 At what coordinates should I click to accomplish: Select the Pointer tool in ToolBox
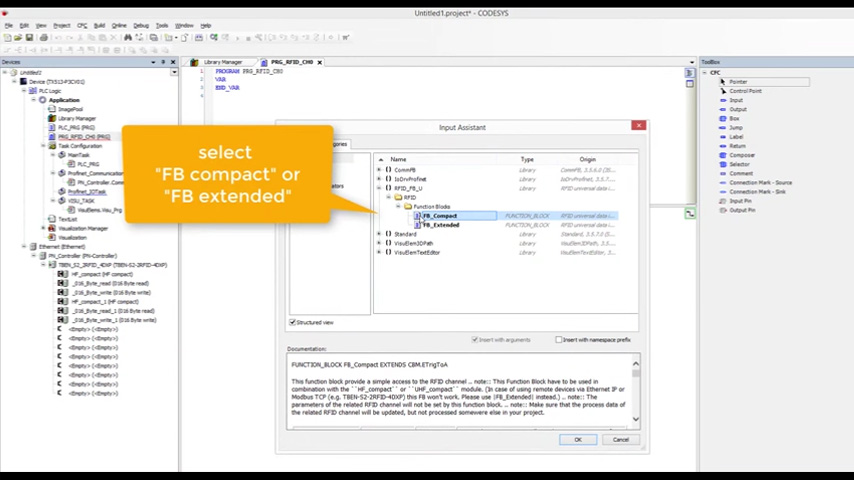pos(737,82)
